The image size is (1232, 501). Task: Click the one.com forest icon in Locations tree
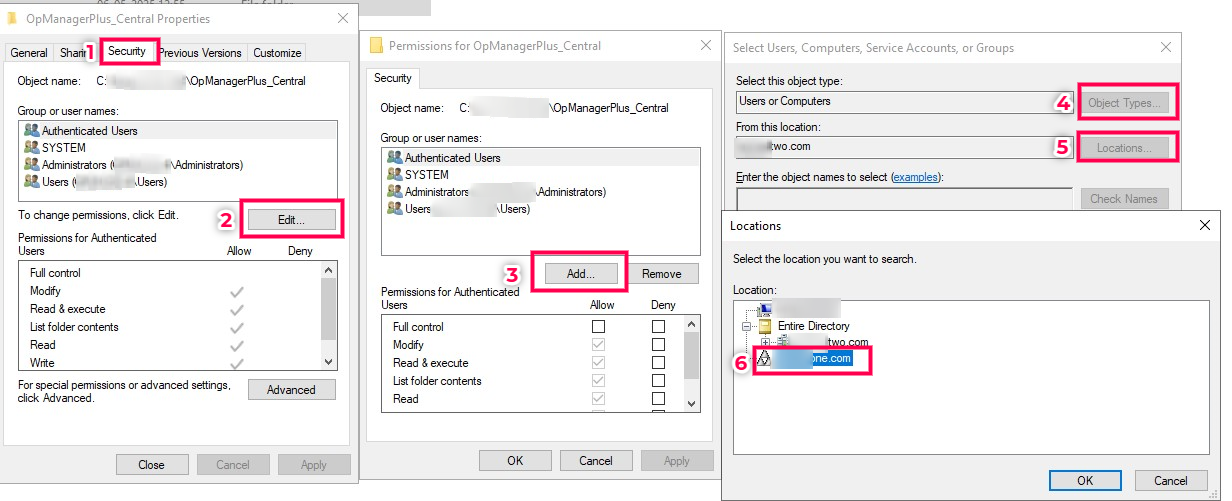(x=765, y=359)
